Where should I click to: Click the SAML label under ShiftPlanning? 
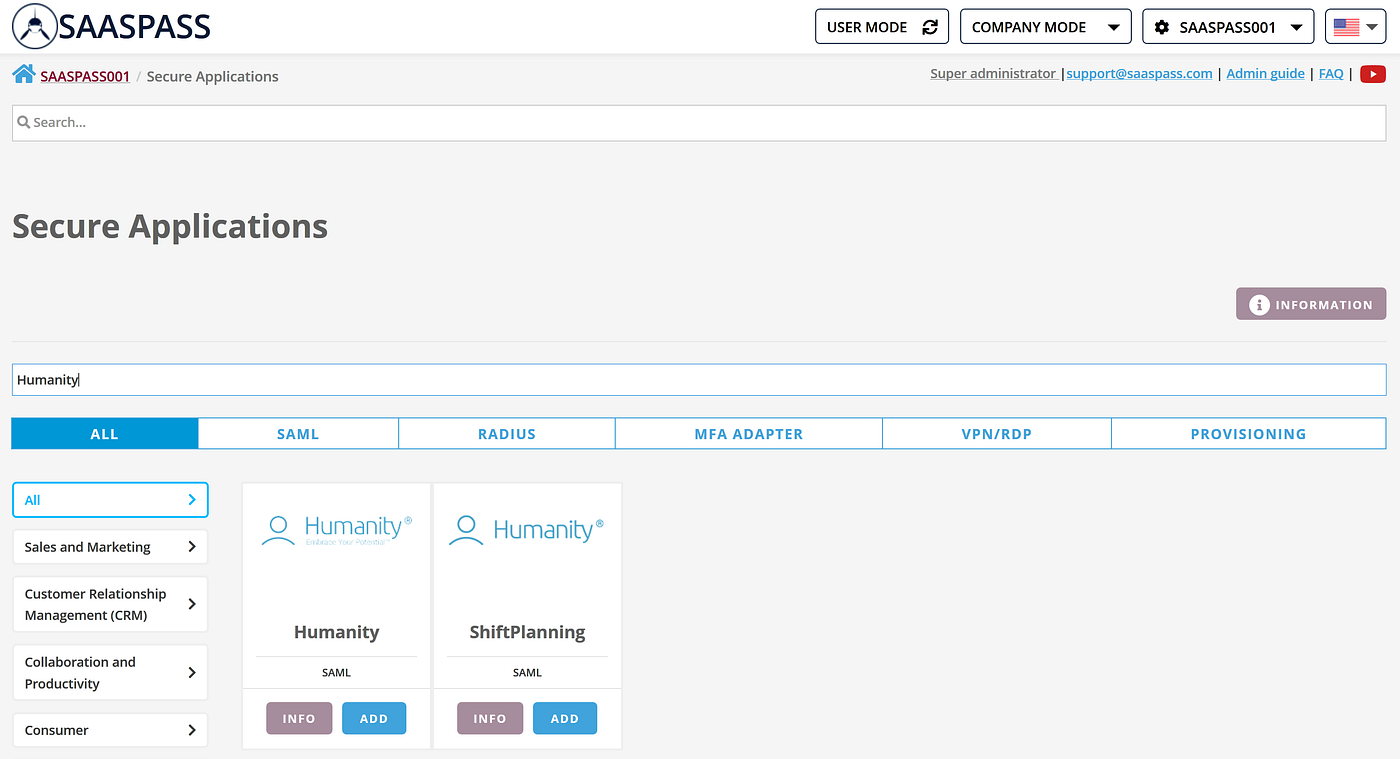click(527, 673)
